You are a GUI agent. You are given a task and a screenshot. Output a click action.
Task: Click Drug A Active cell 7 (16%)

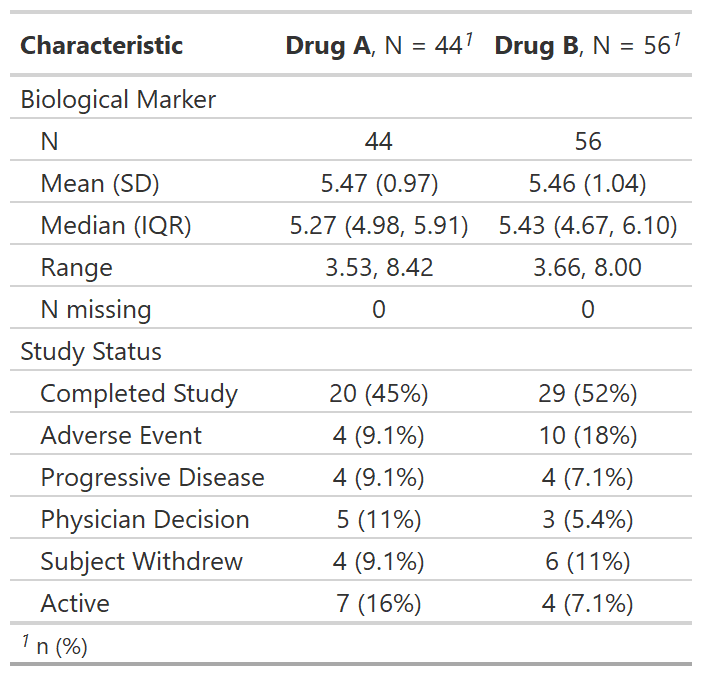tap(378, 603)
